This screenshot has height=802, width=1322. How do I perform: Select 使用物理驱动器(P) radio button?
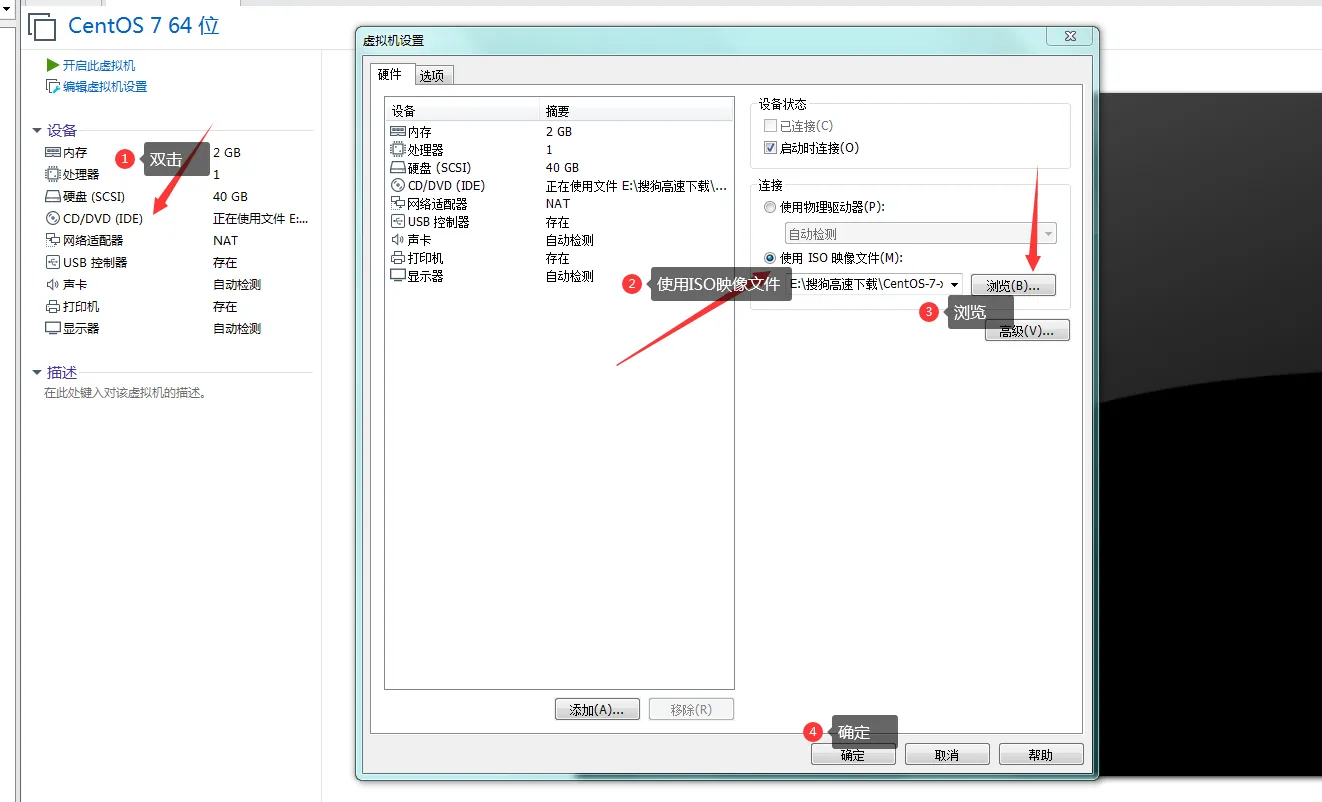(x=769, y=208)
